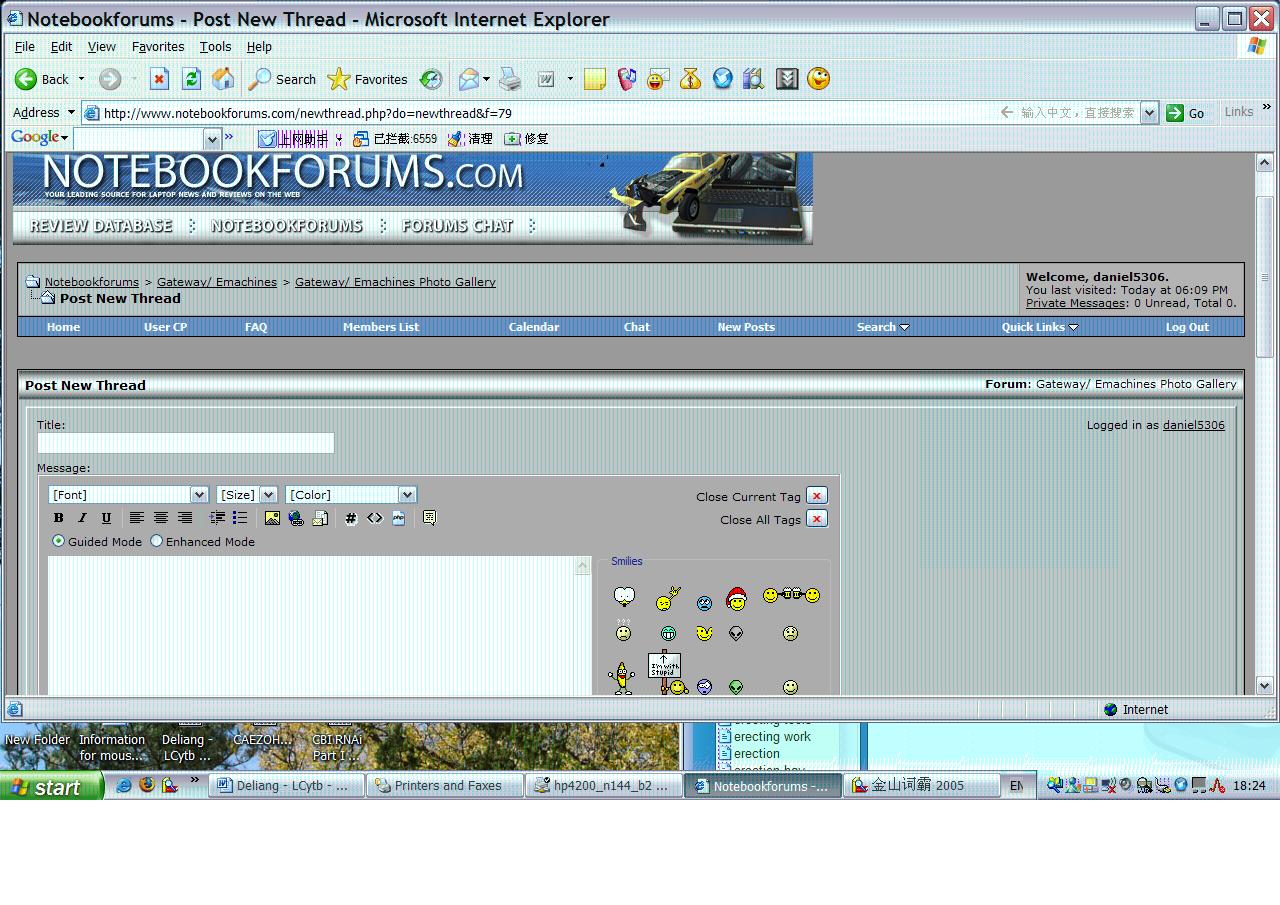
Task: Click the IE Go button
Action: tap(1186, 113)
